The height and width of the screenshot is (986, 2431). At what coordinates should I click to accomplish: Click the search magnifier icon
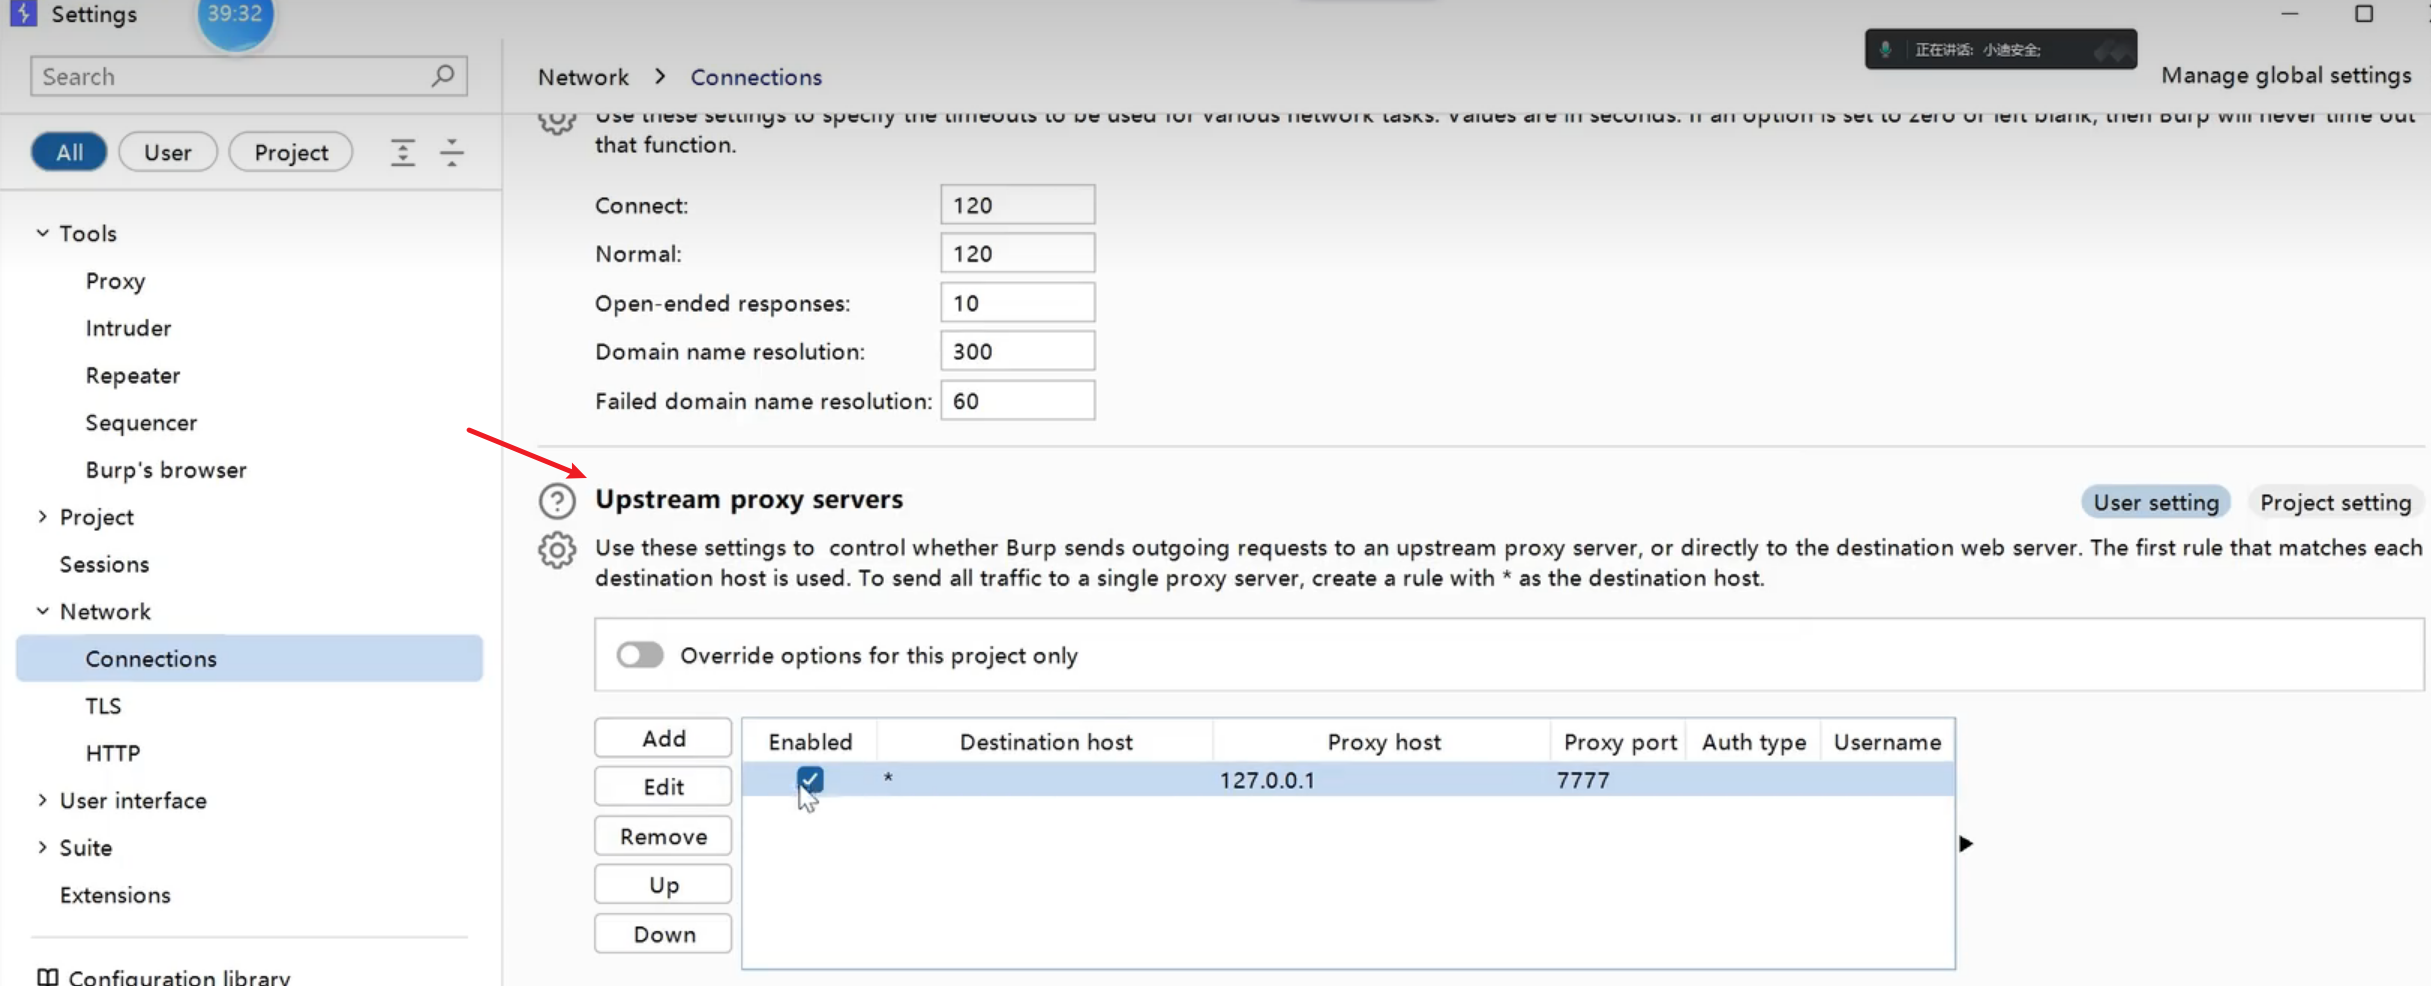tap(442, 76)
